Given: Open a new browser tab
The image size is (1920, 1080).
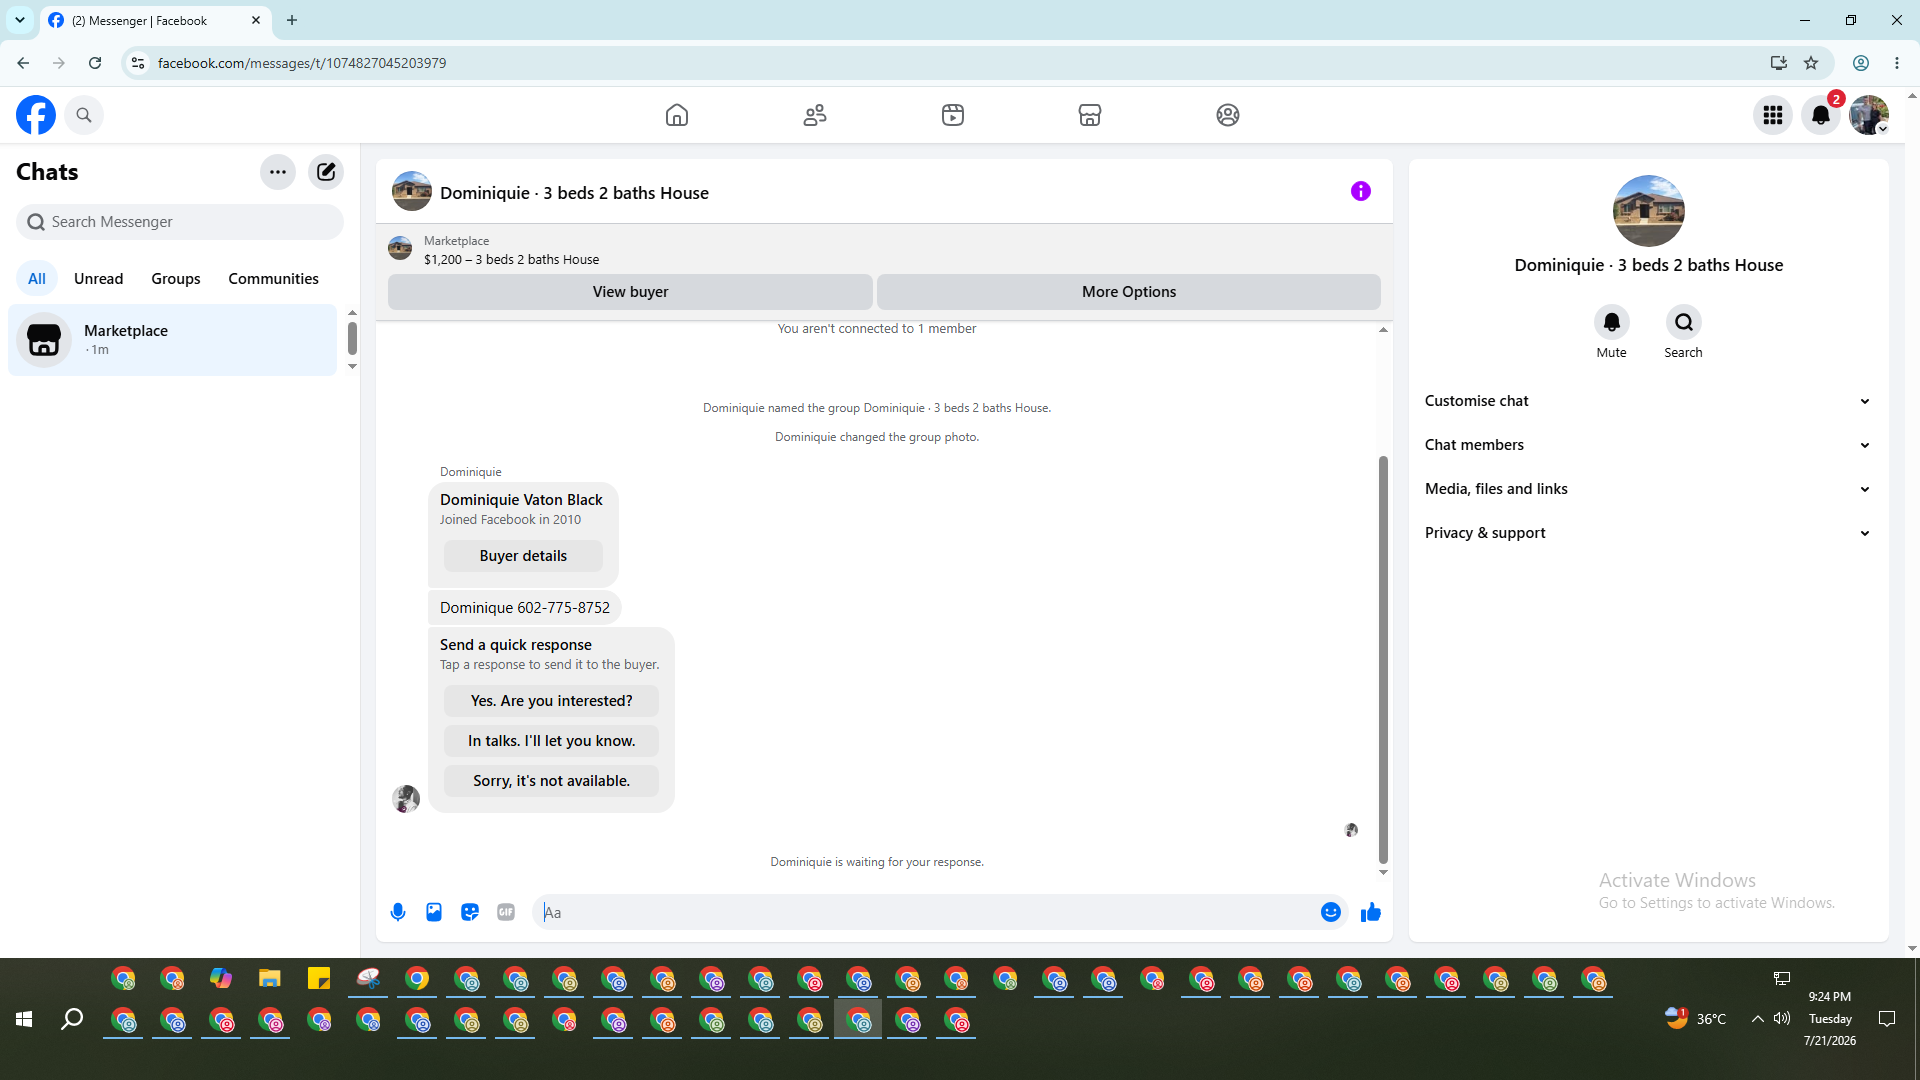Looking at the screenshot, I should [x=292, y=20].
